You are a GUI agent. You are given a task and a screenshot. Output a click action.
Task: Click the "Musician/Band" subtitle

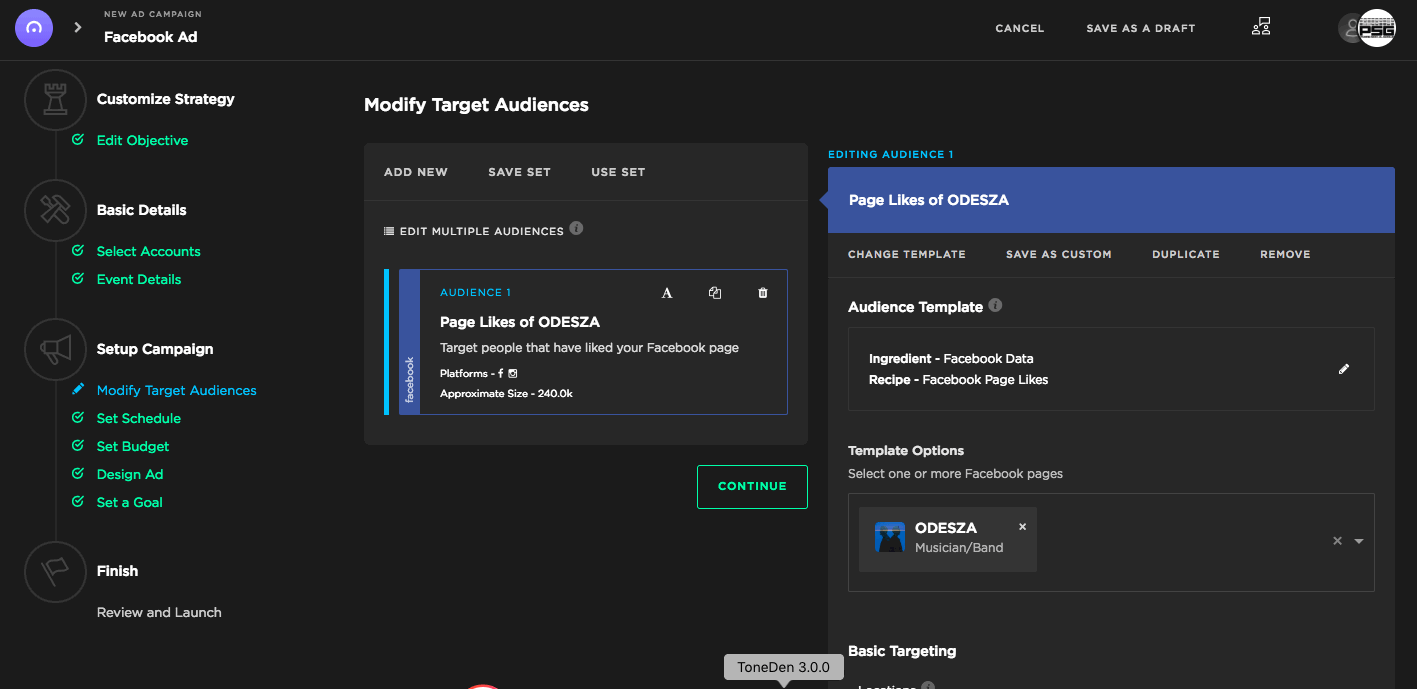959,548
